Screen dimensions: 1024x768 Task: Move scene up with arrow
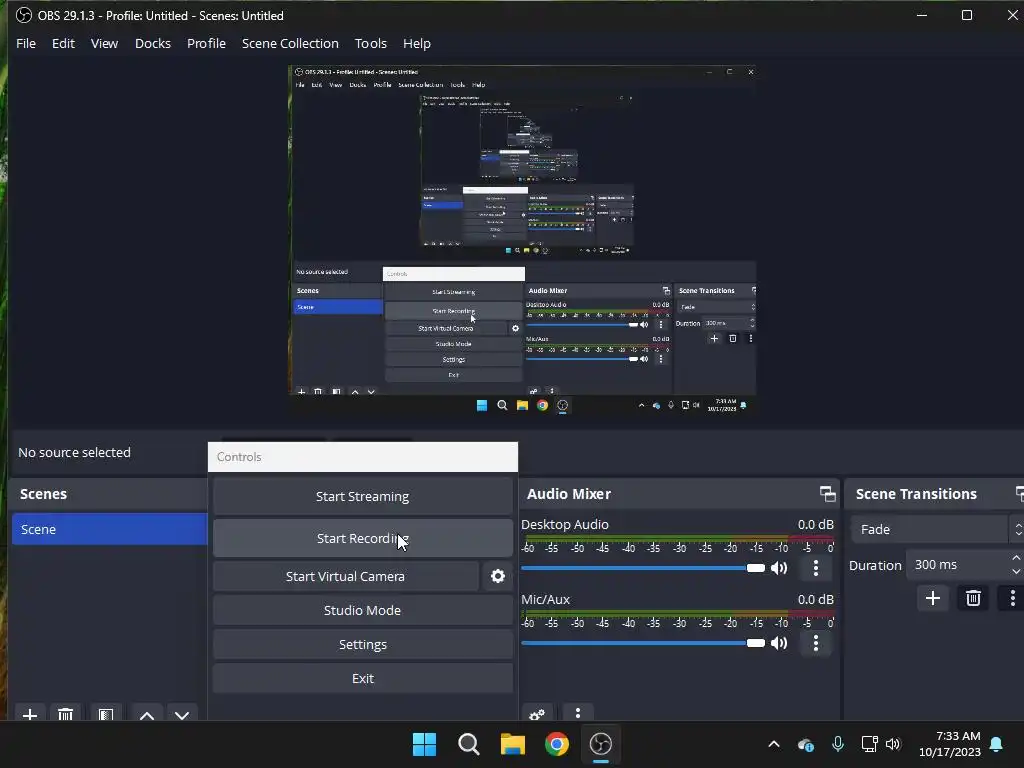point(147,714)
